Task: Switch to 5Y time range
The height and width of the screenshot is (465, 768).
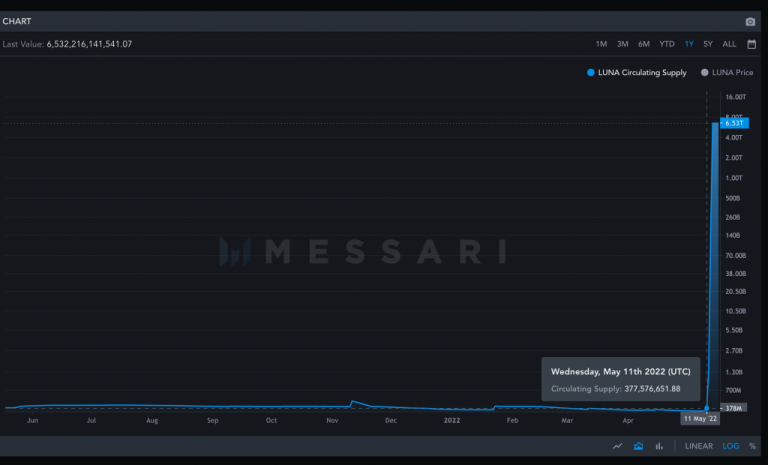Action: (x=708, y=44)
